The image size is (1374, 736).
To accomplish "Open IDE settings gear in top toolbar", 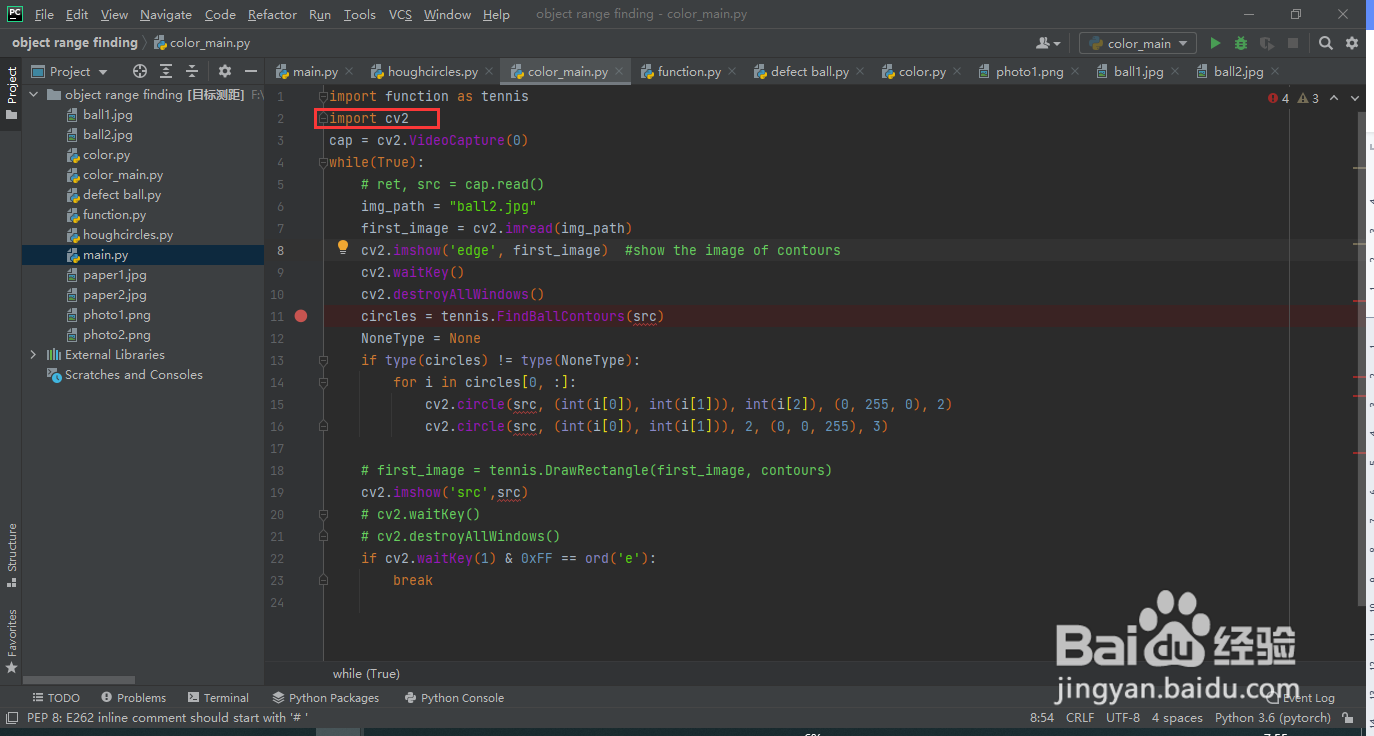I will pyautogui.click(x=1352, y=43).
